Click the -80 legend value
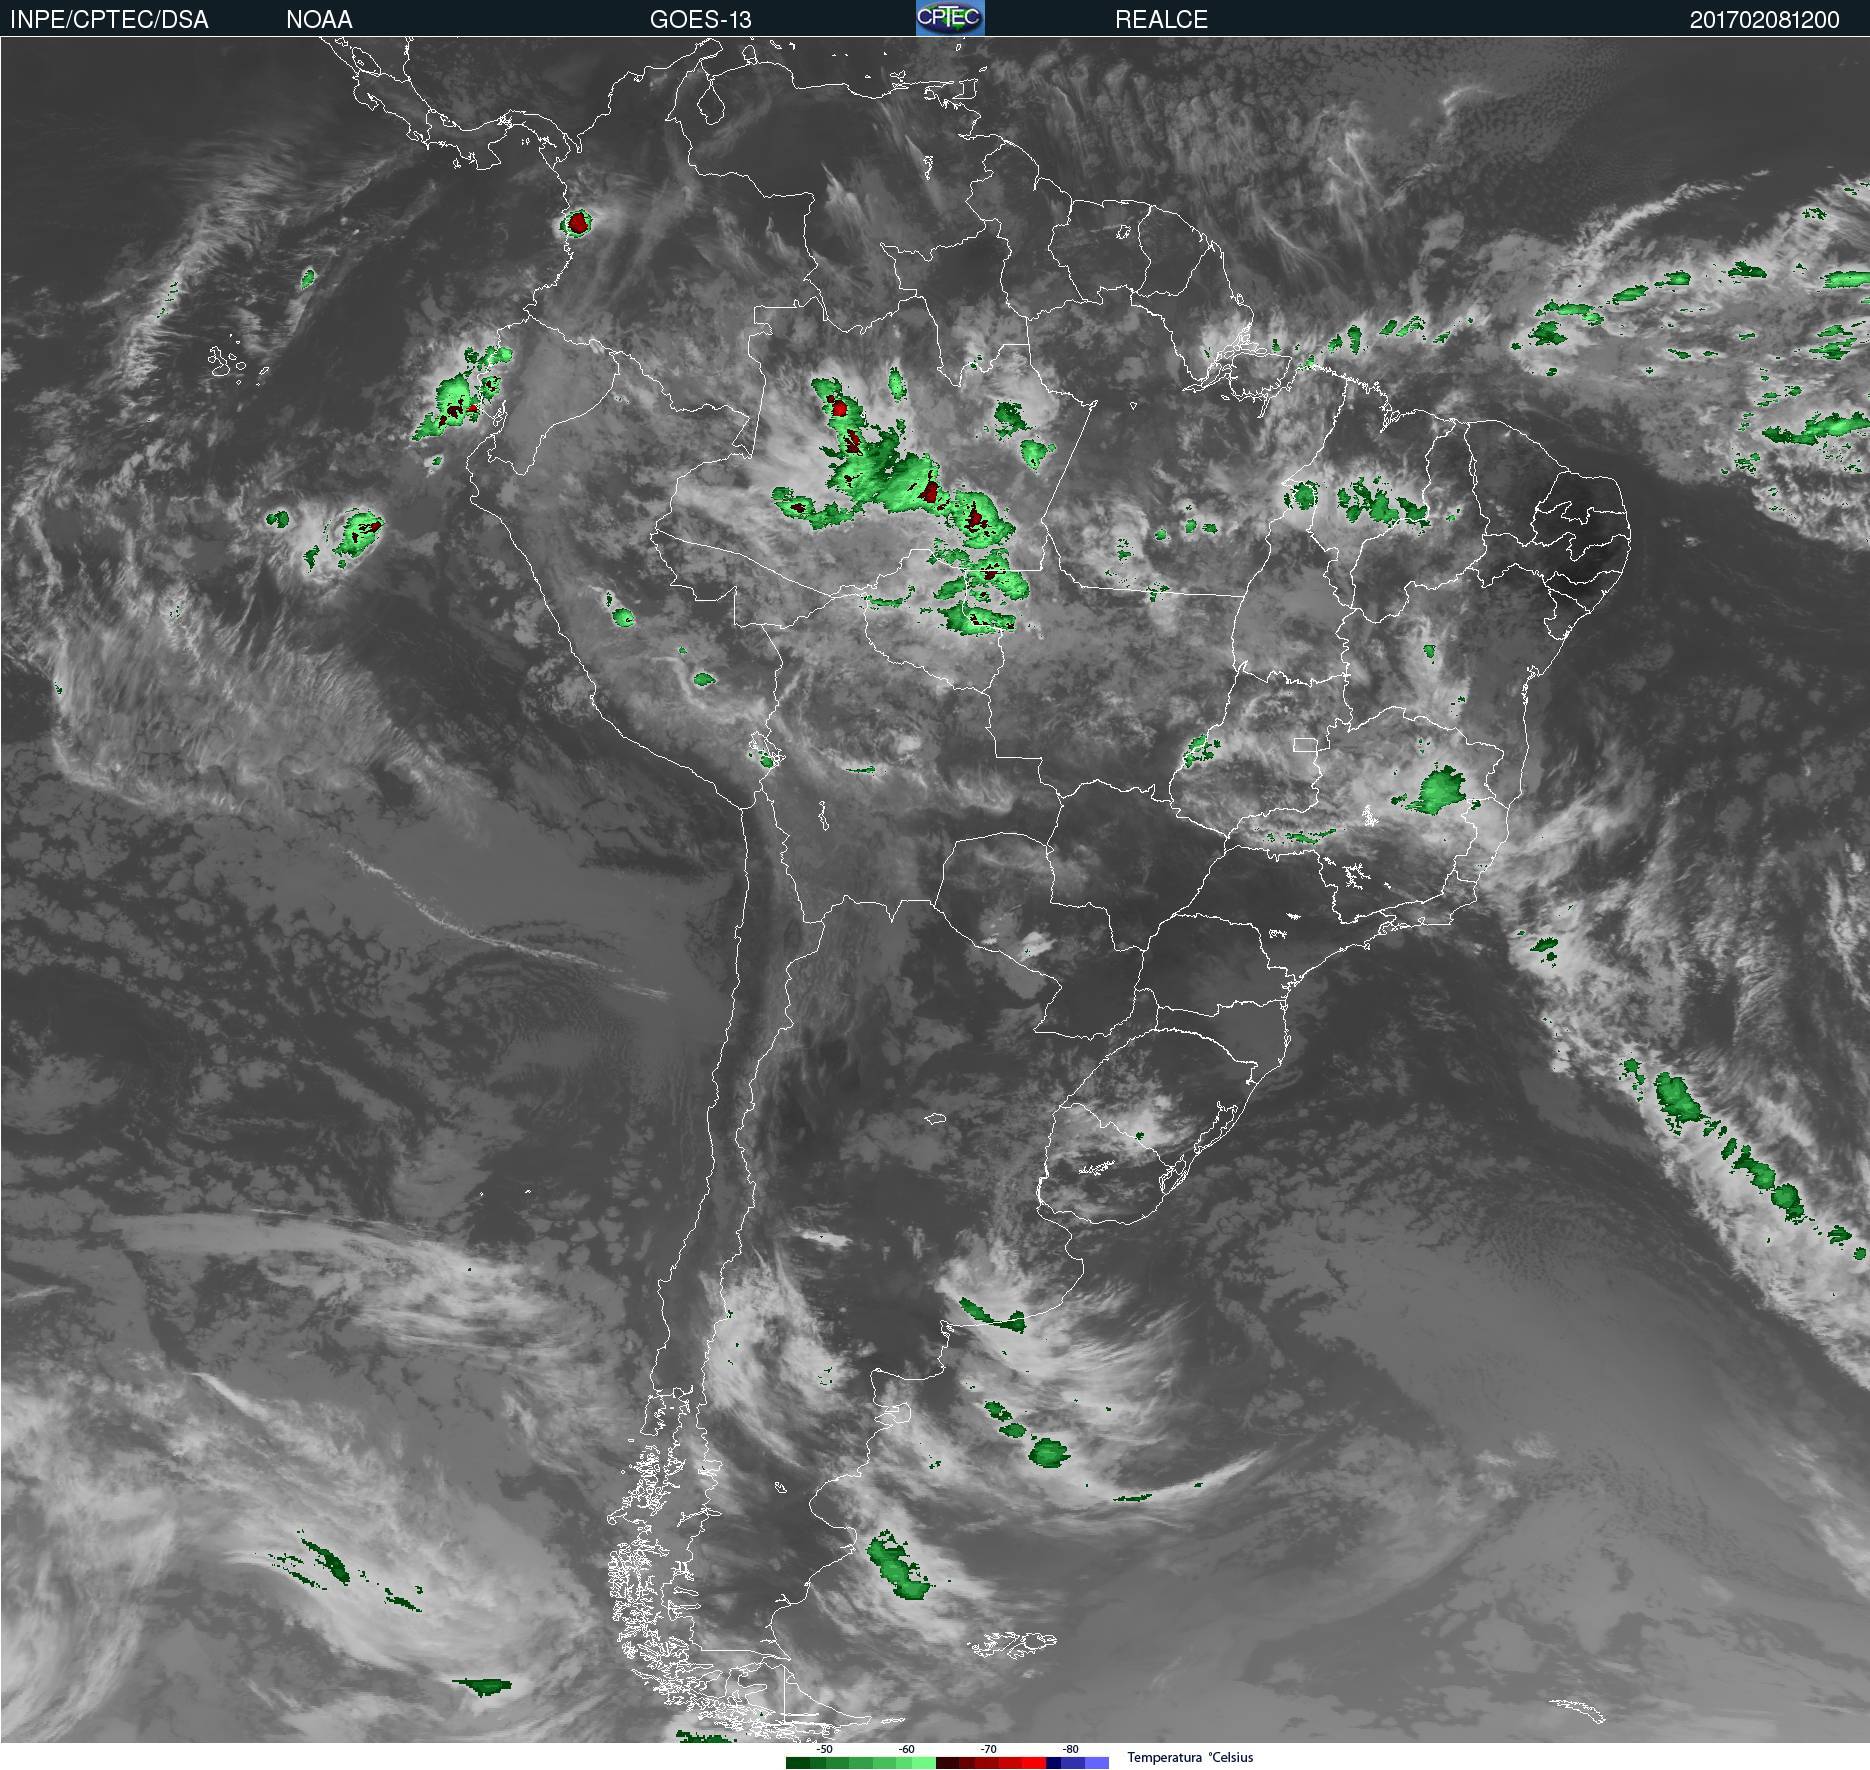The height and width of the screenshot is (1770, 1870). point(1070,1749)
